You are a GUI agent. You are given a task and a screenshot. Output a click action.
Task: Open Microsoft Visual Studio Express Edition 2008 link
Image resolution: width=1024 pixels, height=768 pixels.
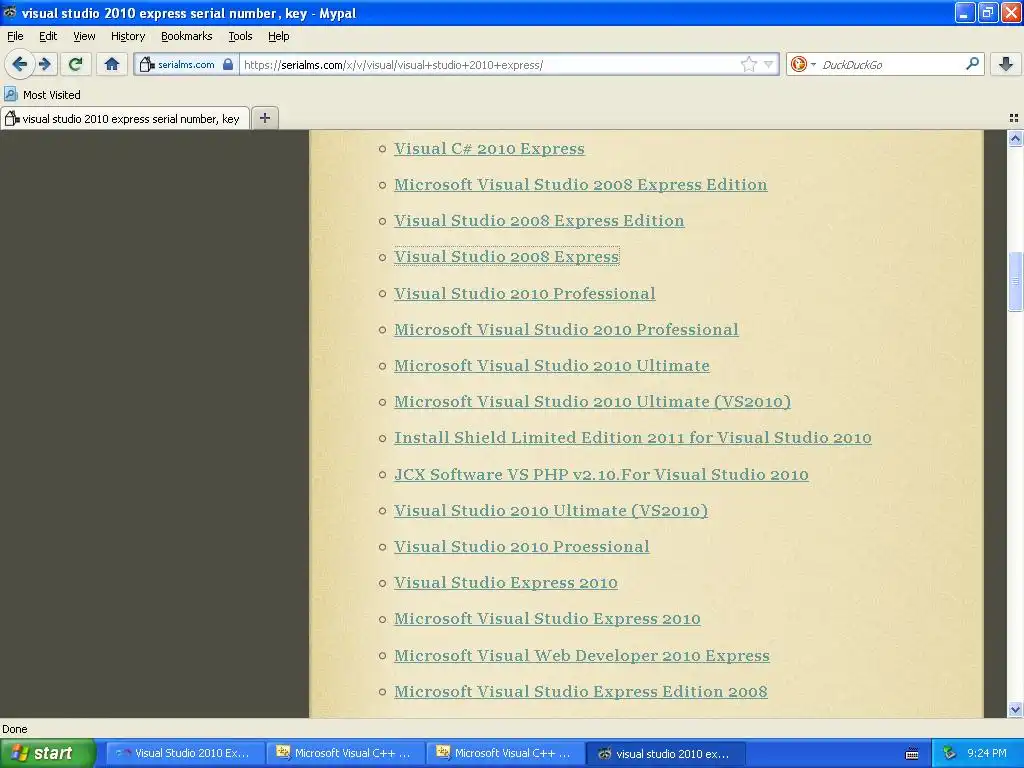click(581, 692)
